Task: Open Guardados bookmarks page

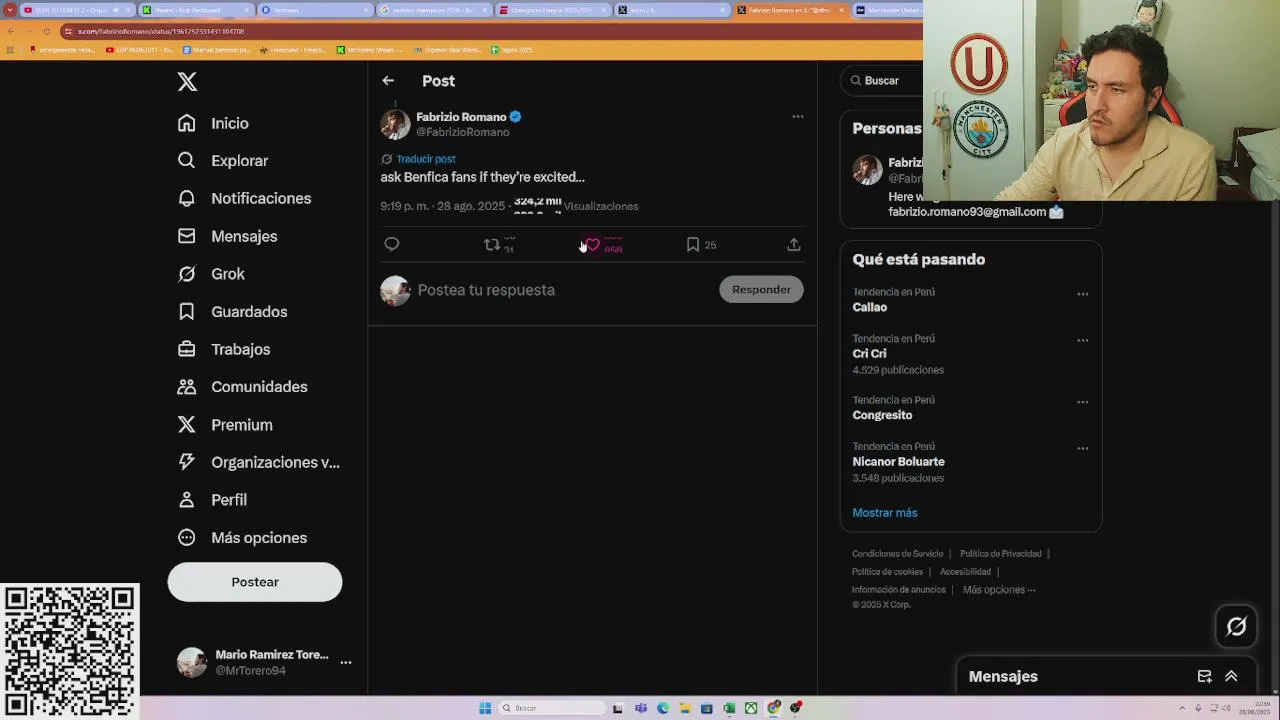Action: click(232, 312)
